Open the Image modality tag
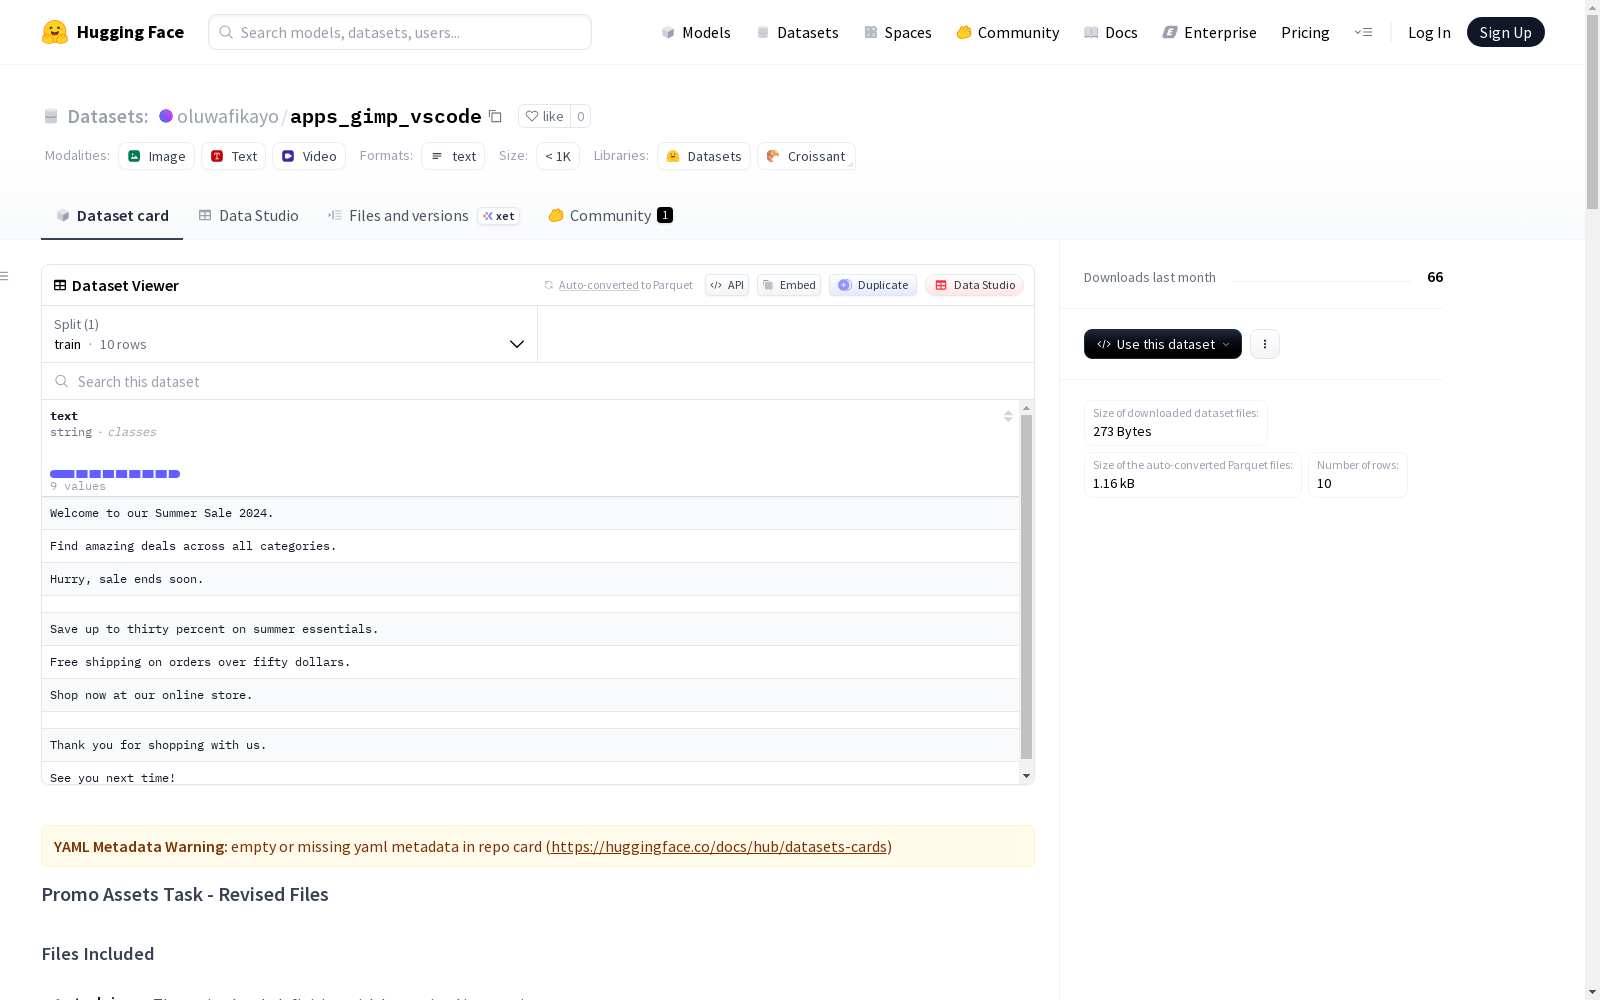 157,156
